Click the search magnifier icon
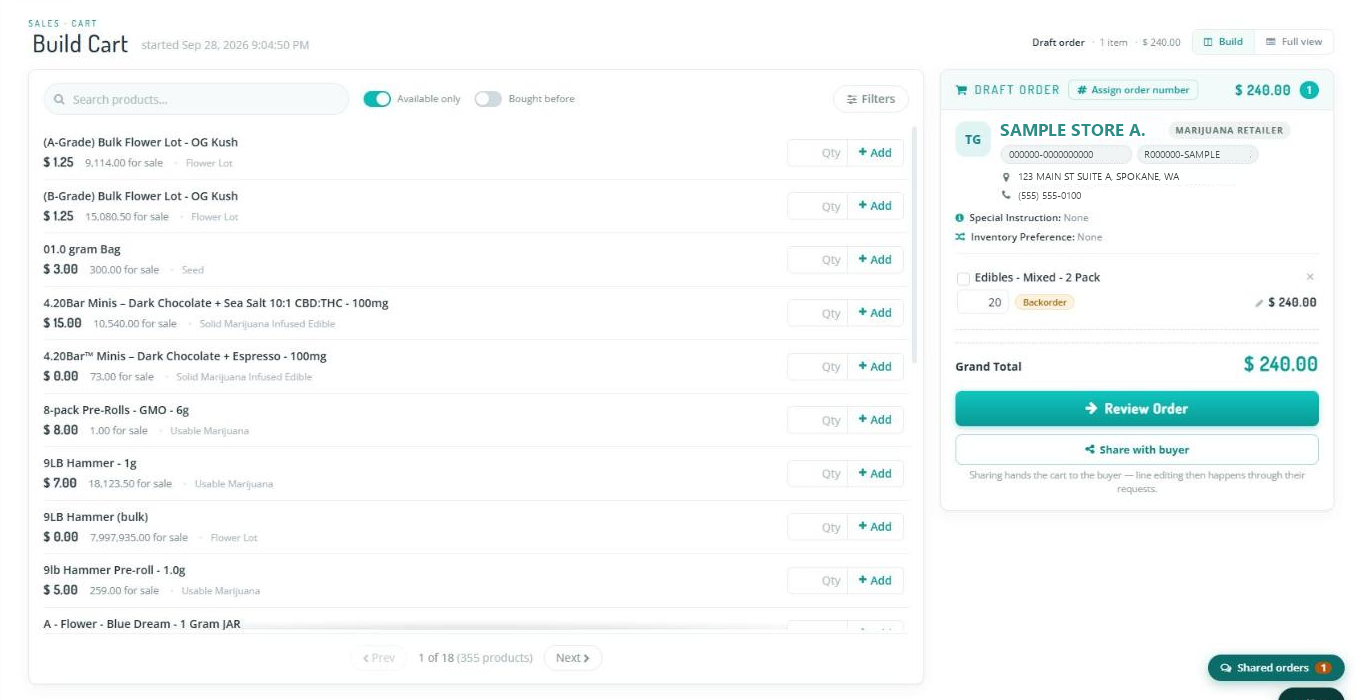This screenshot has width=1364, height=700. [59, 100]
